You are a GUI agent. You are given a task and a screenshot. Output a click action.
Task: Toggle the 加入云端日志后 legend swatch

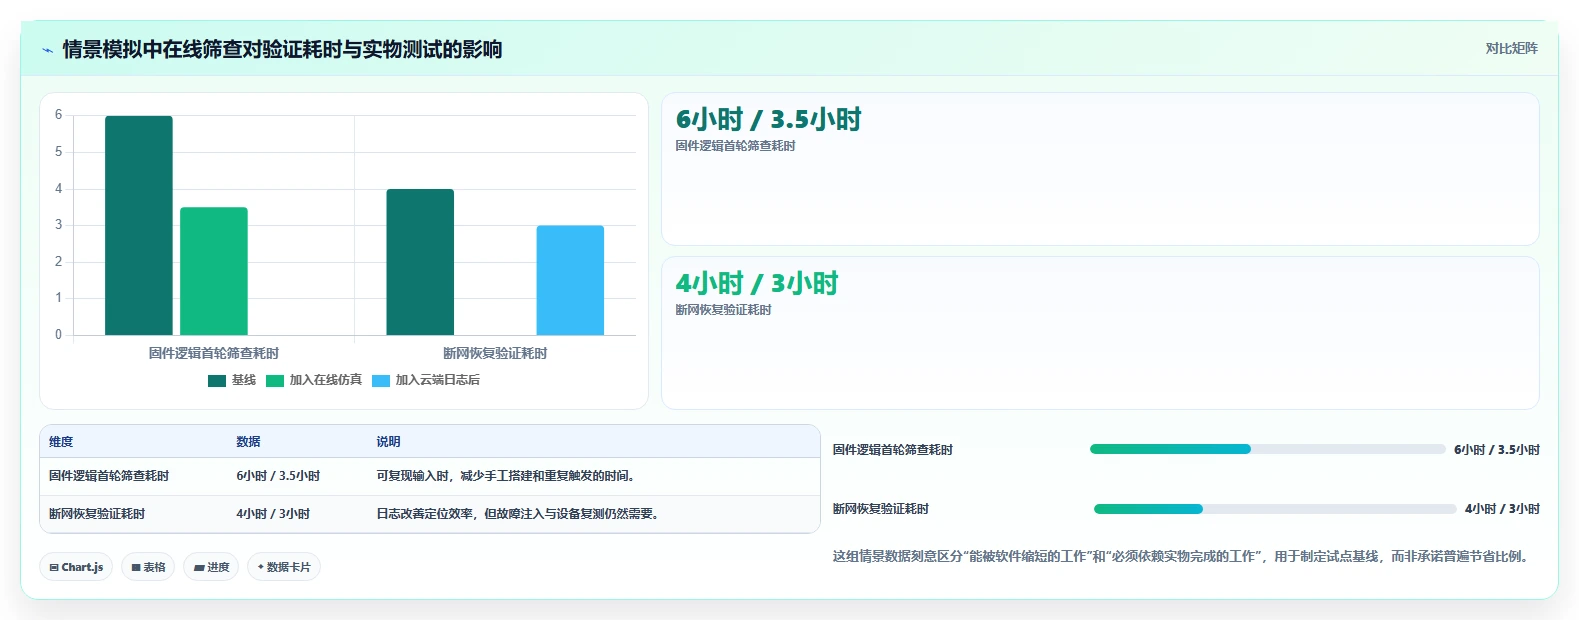click(x=381, y=381)
